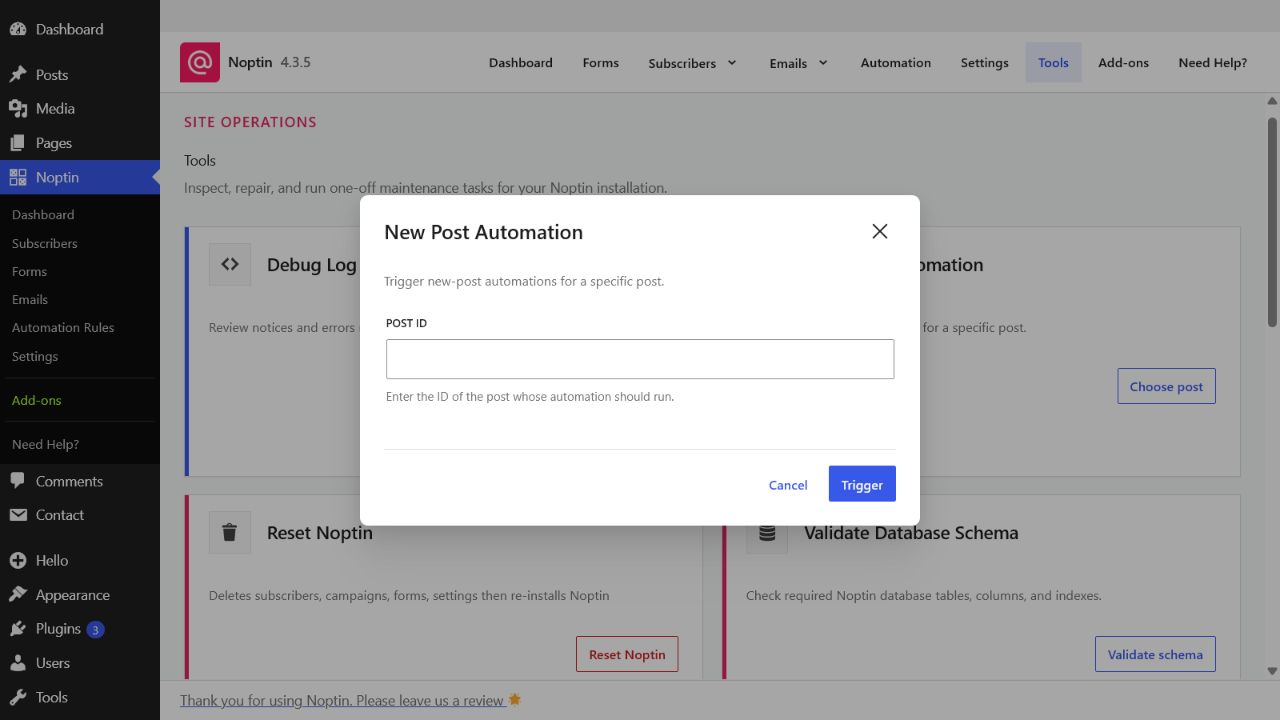Click the Dashboard icon in WordPress sidebar
Image resolution: width=1280 pixels, height=720 pixels.
click(18, 29)
